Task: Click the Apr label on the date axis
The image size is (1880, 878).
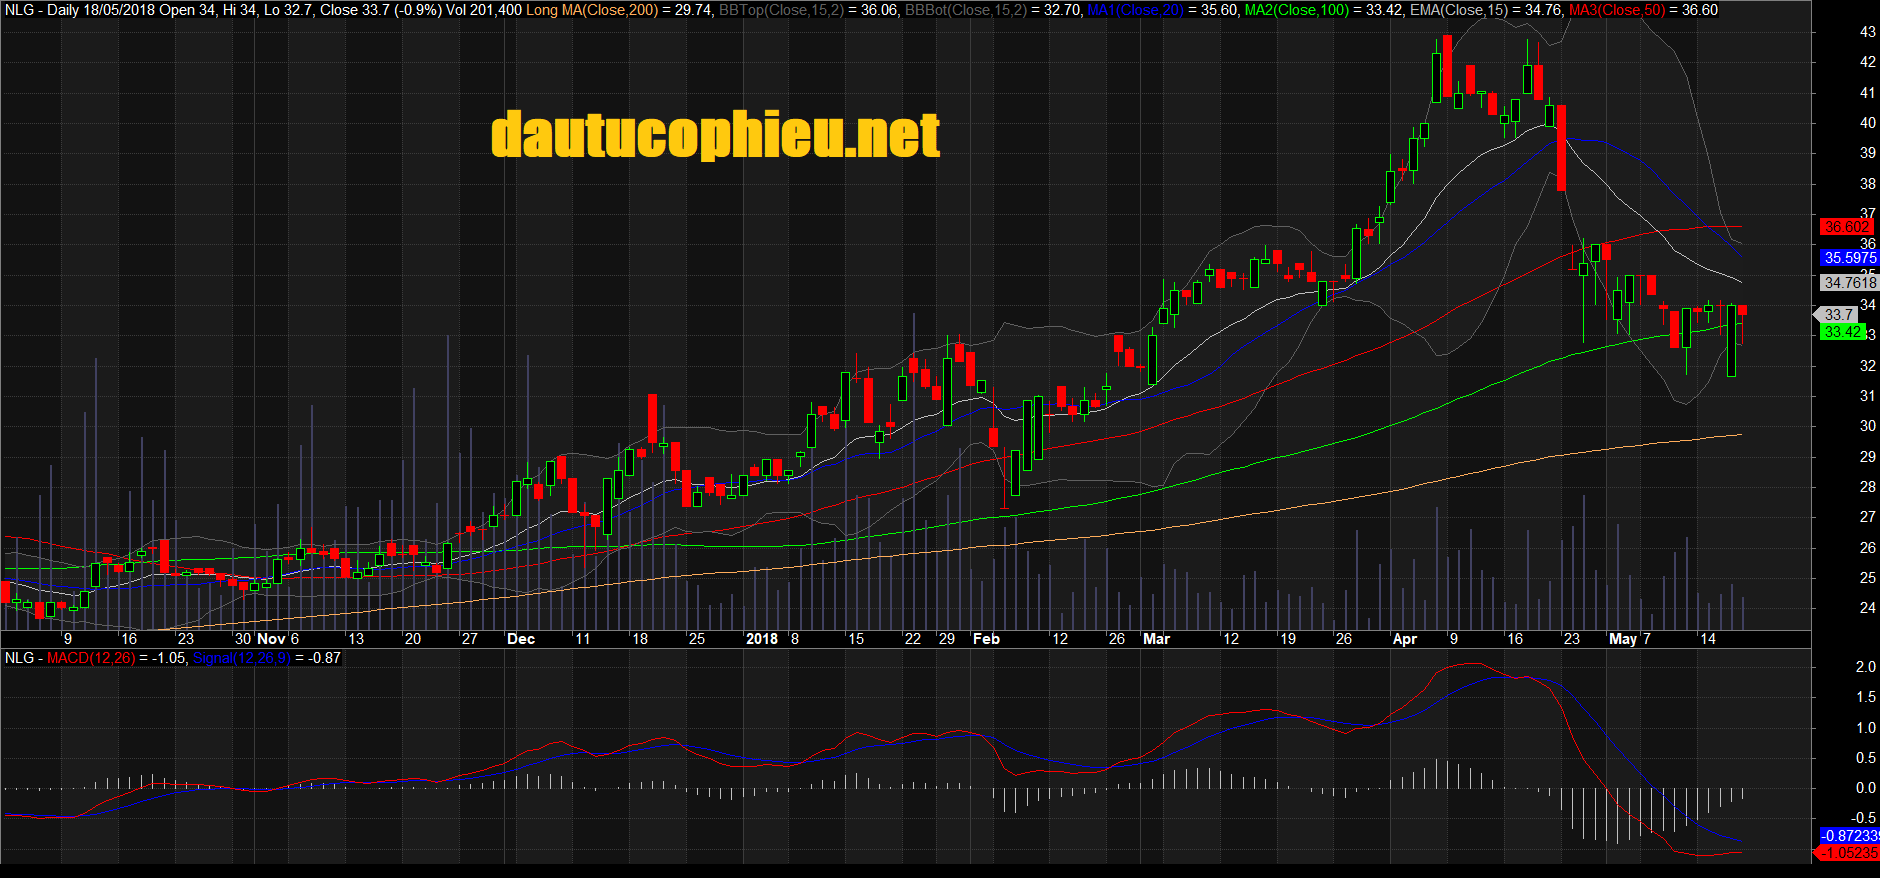Action: (x=1404, y=639)
